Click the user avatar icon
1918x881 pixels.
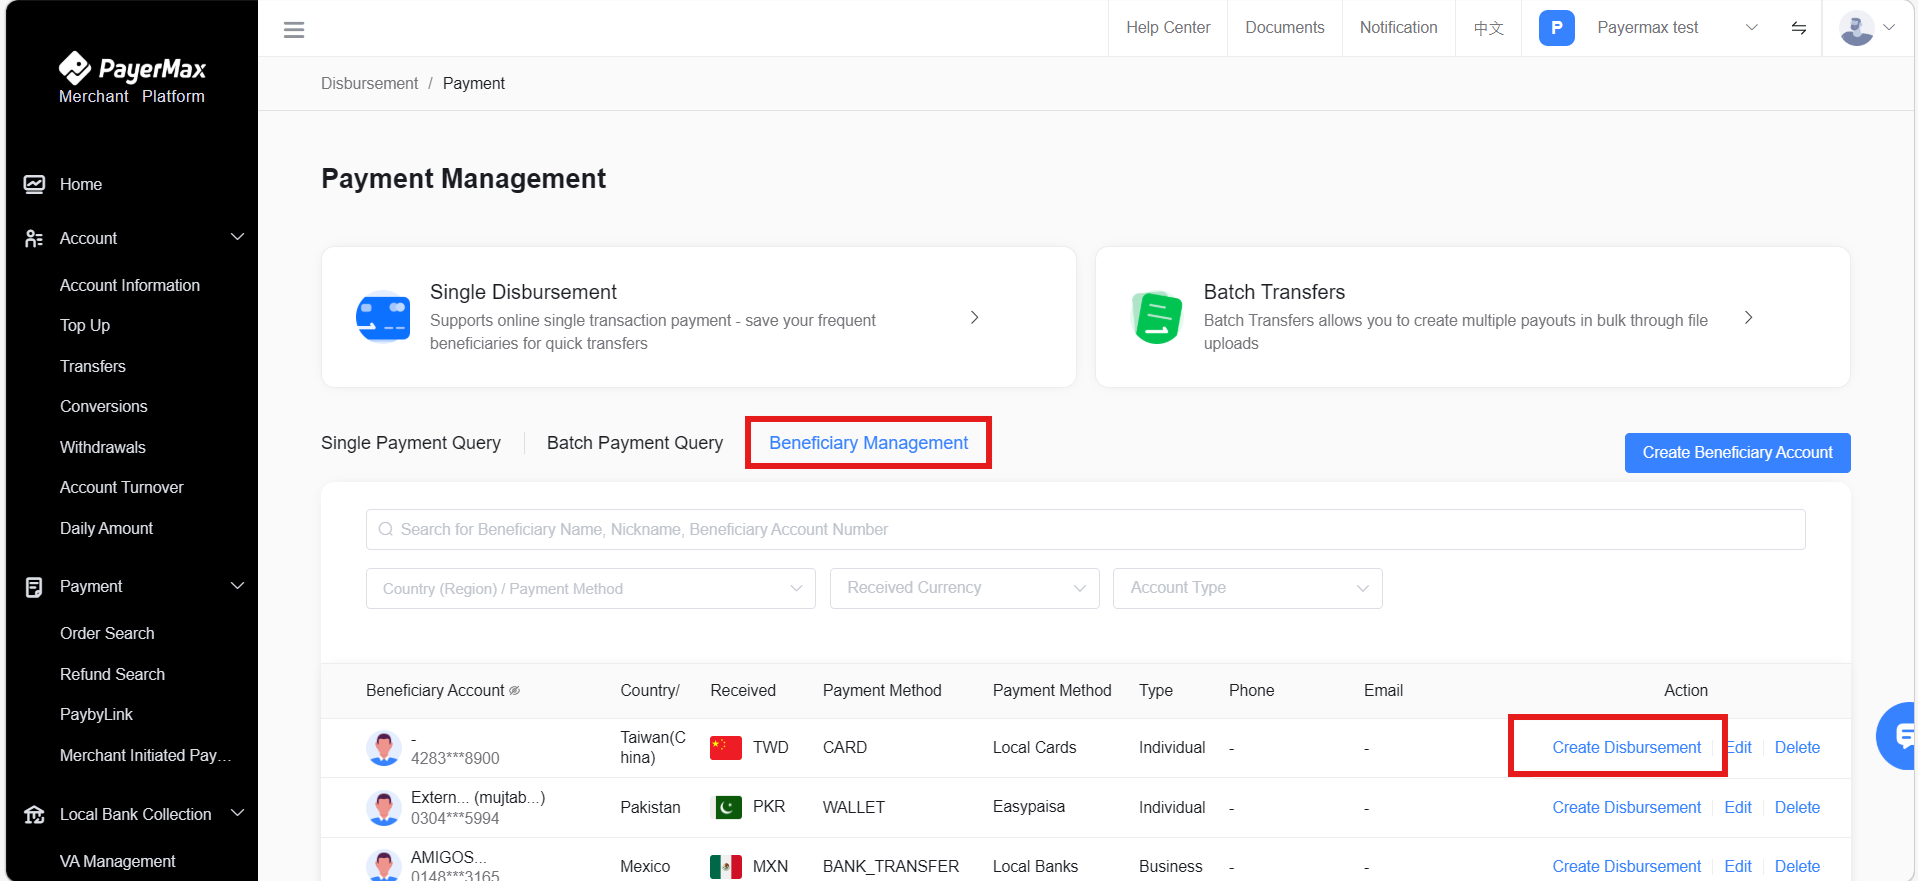coord(1856,28)
